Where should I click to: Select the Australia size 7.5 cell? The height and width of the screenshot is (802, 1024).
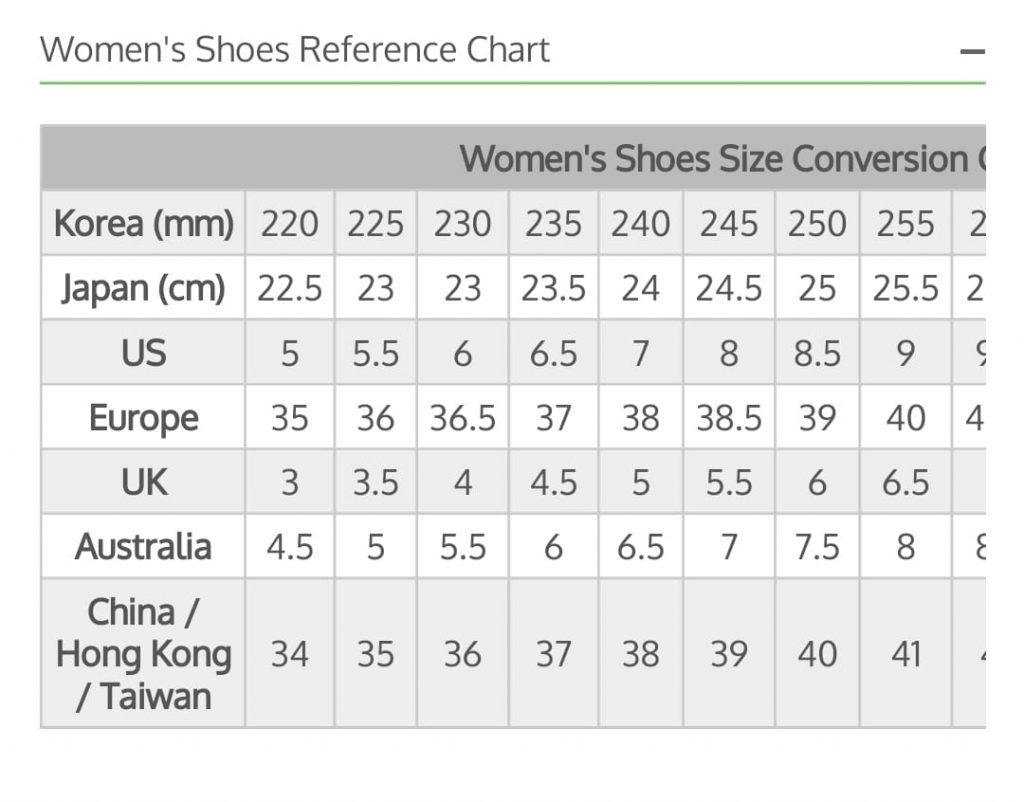tap(817, 546)
